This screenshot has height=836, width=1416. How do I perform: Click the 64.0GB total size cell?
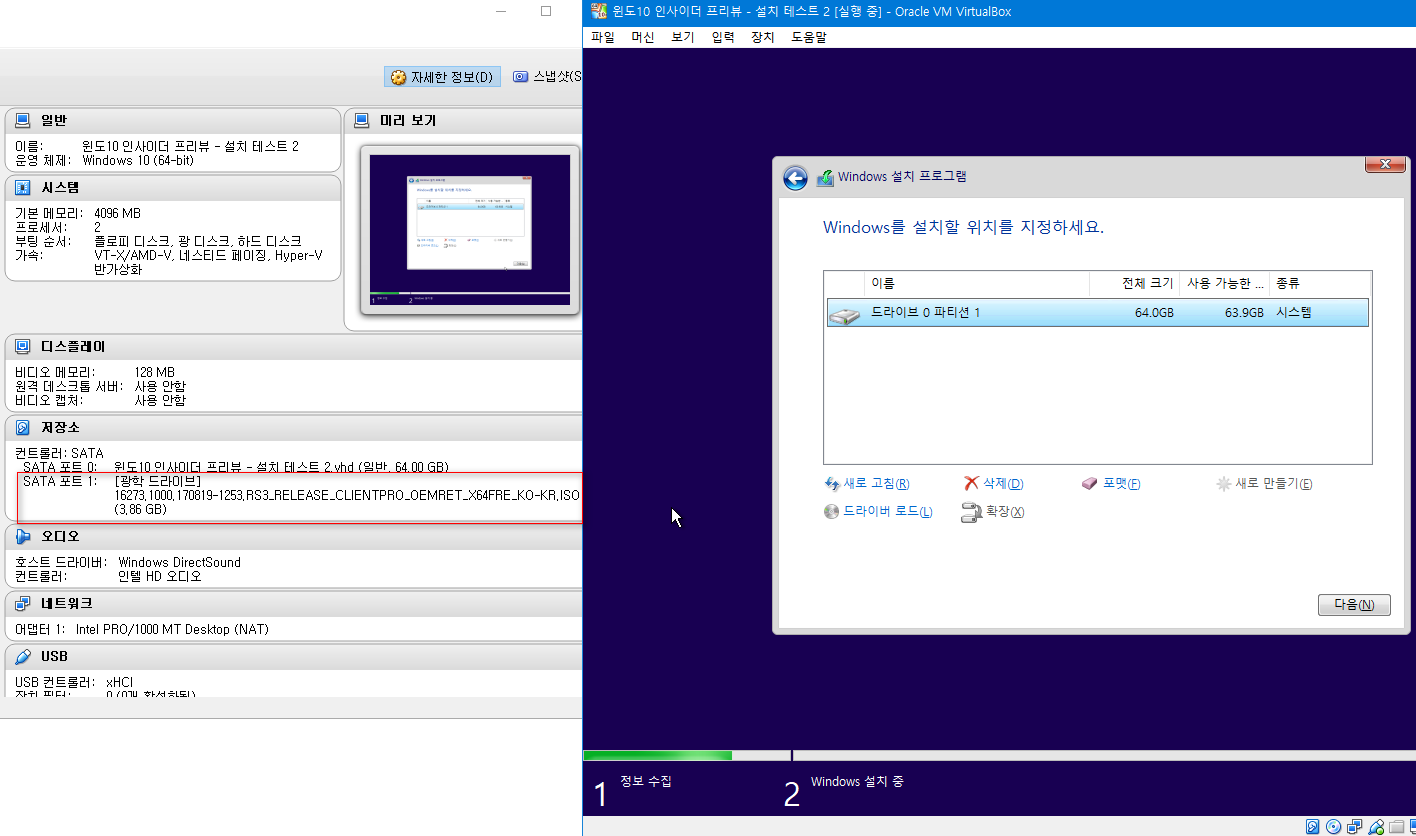[x=1154, y=313]
